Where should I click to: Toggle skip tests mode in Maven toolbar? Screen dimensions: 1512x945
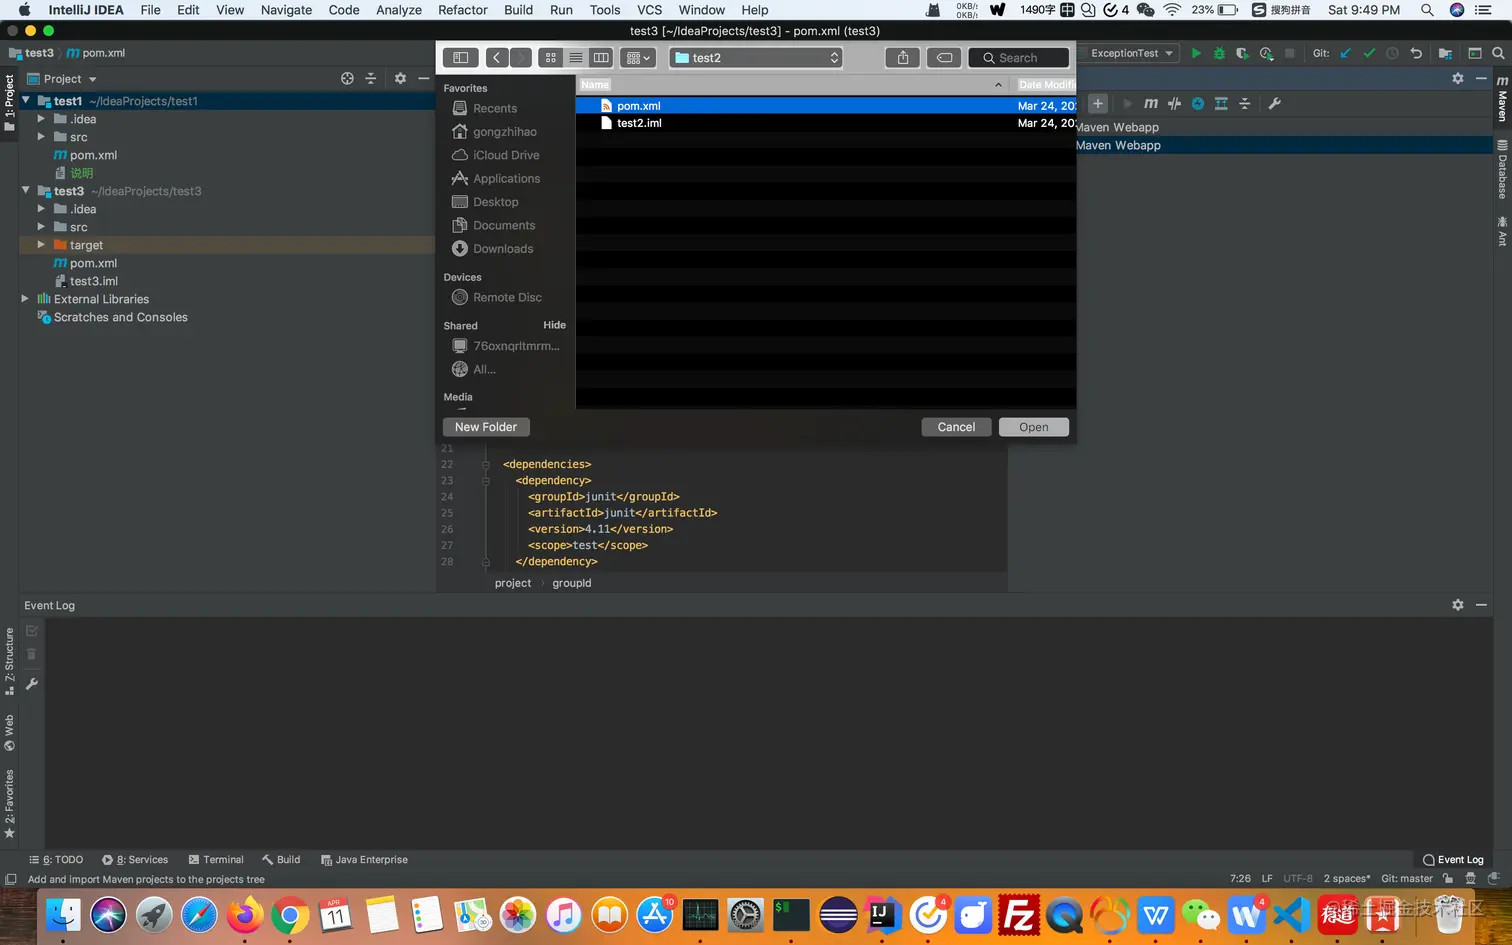click(1197, 104)
